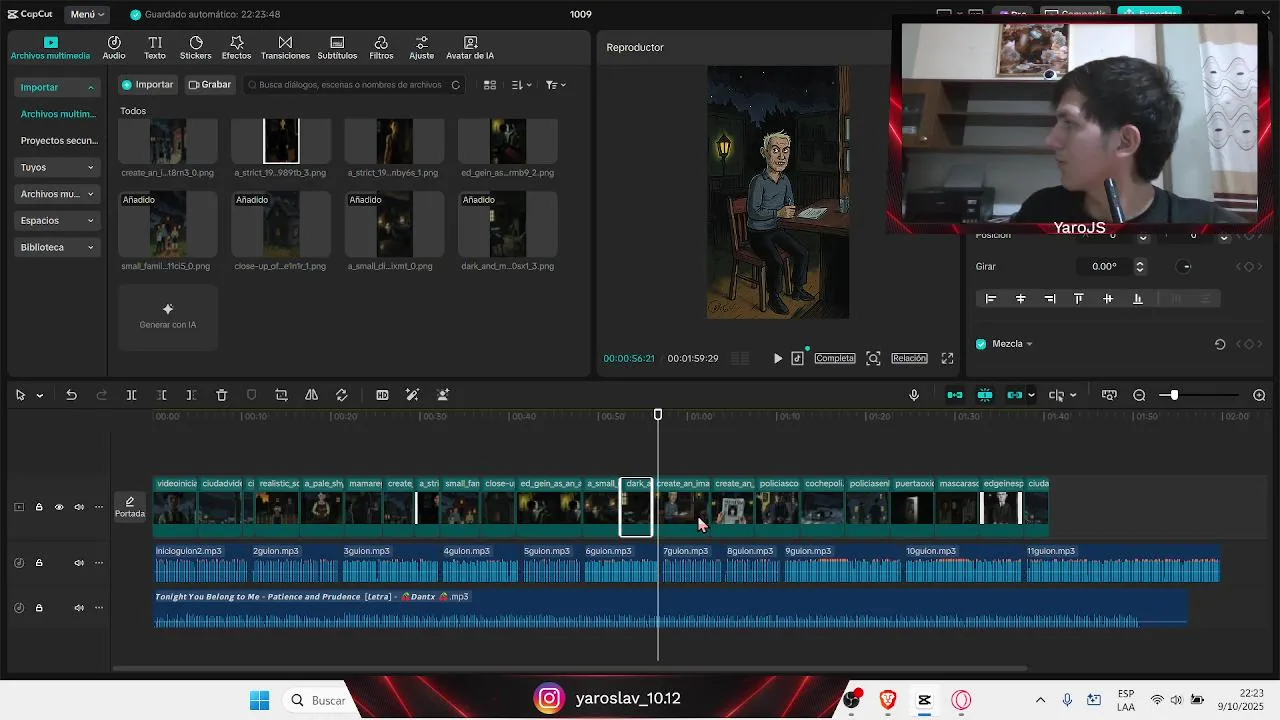1280x720 pixels.
Task: Click the HD enhance quality icon
Action: 382,395
